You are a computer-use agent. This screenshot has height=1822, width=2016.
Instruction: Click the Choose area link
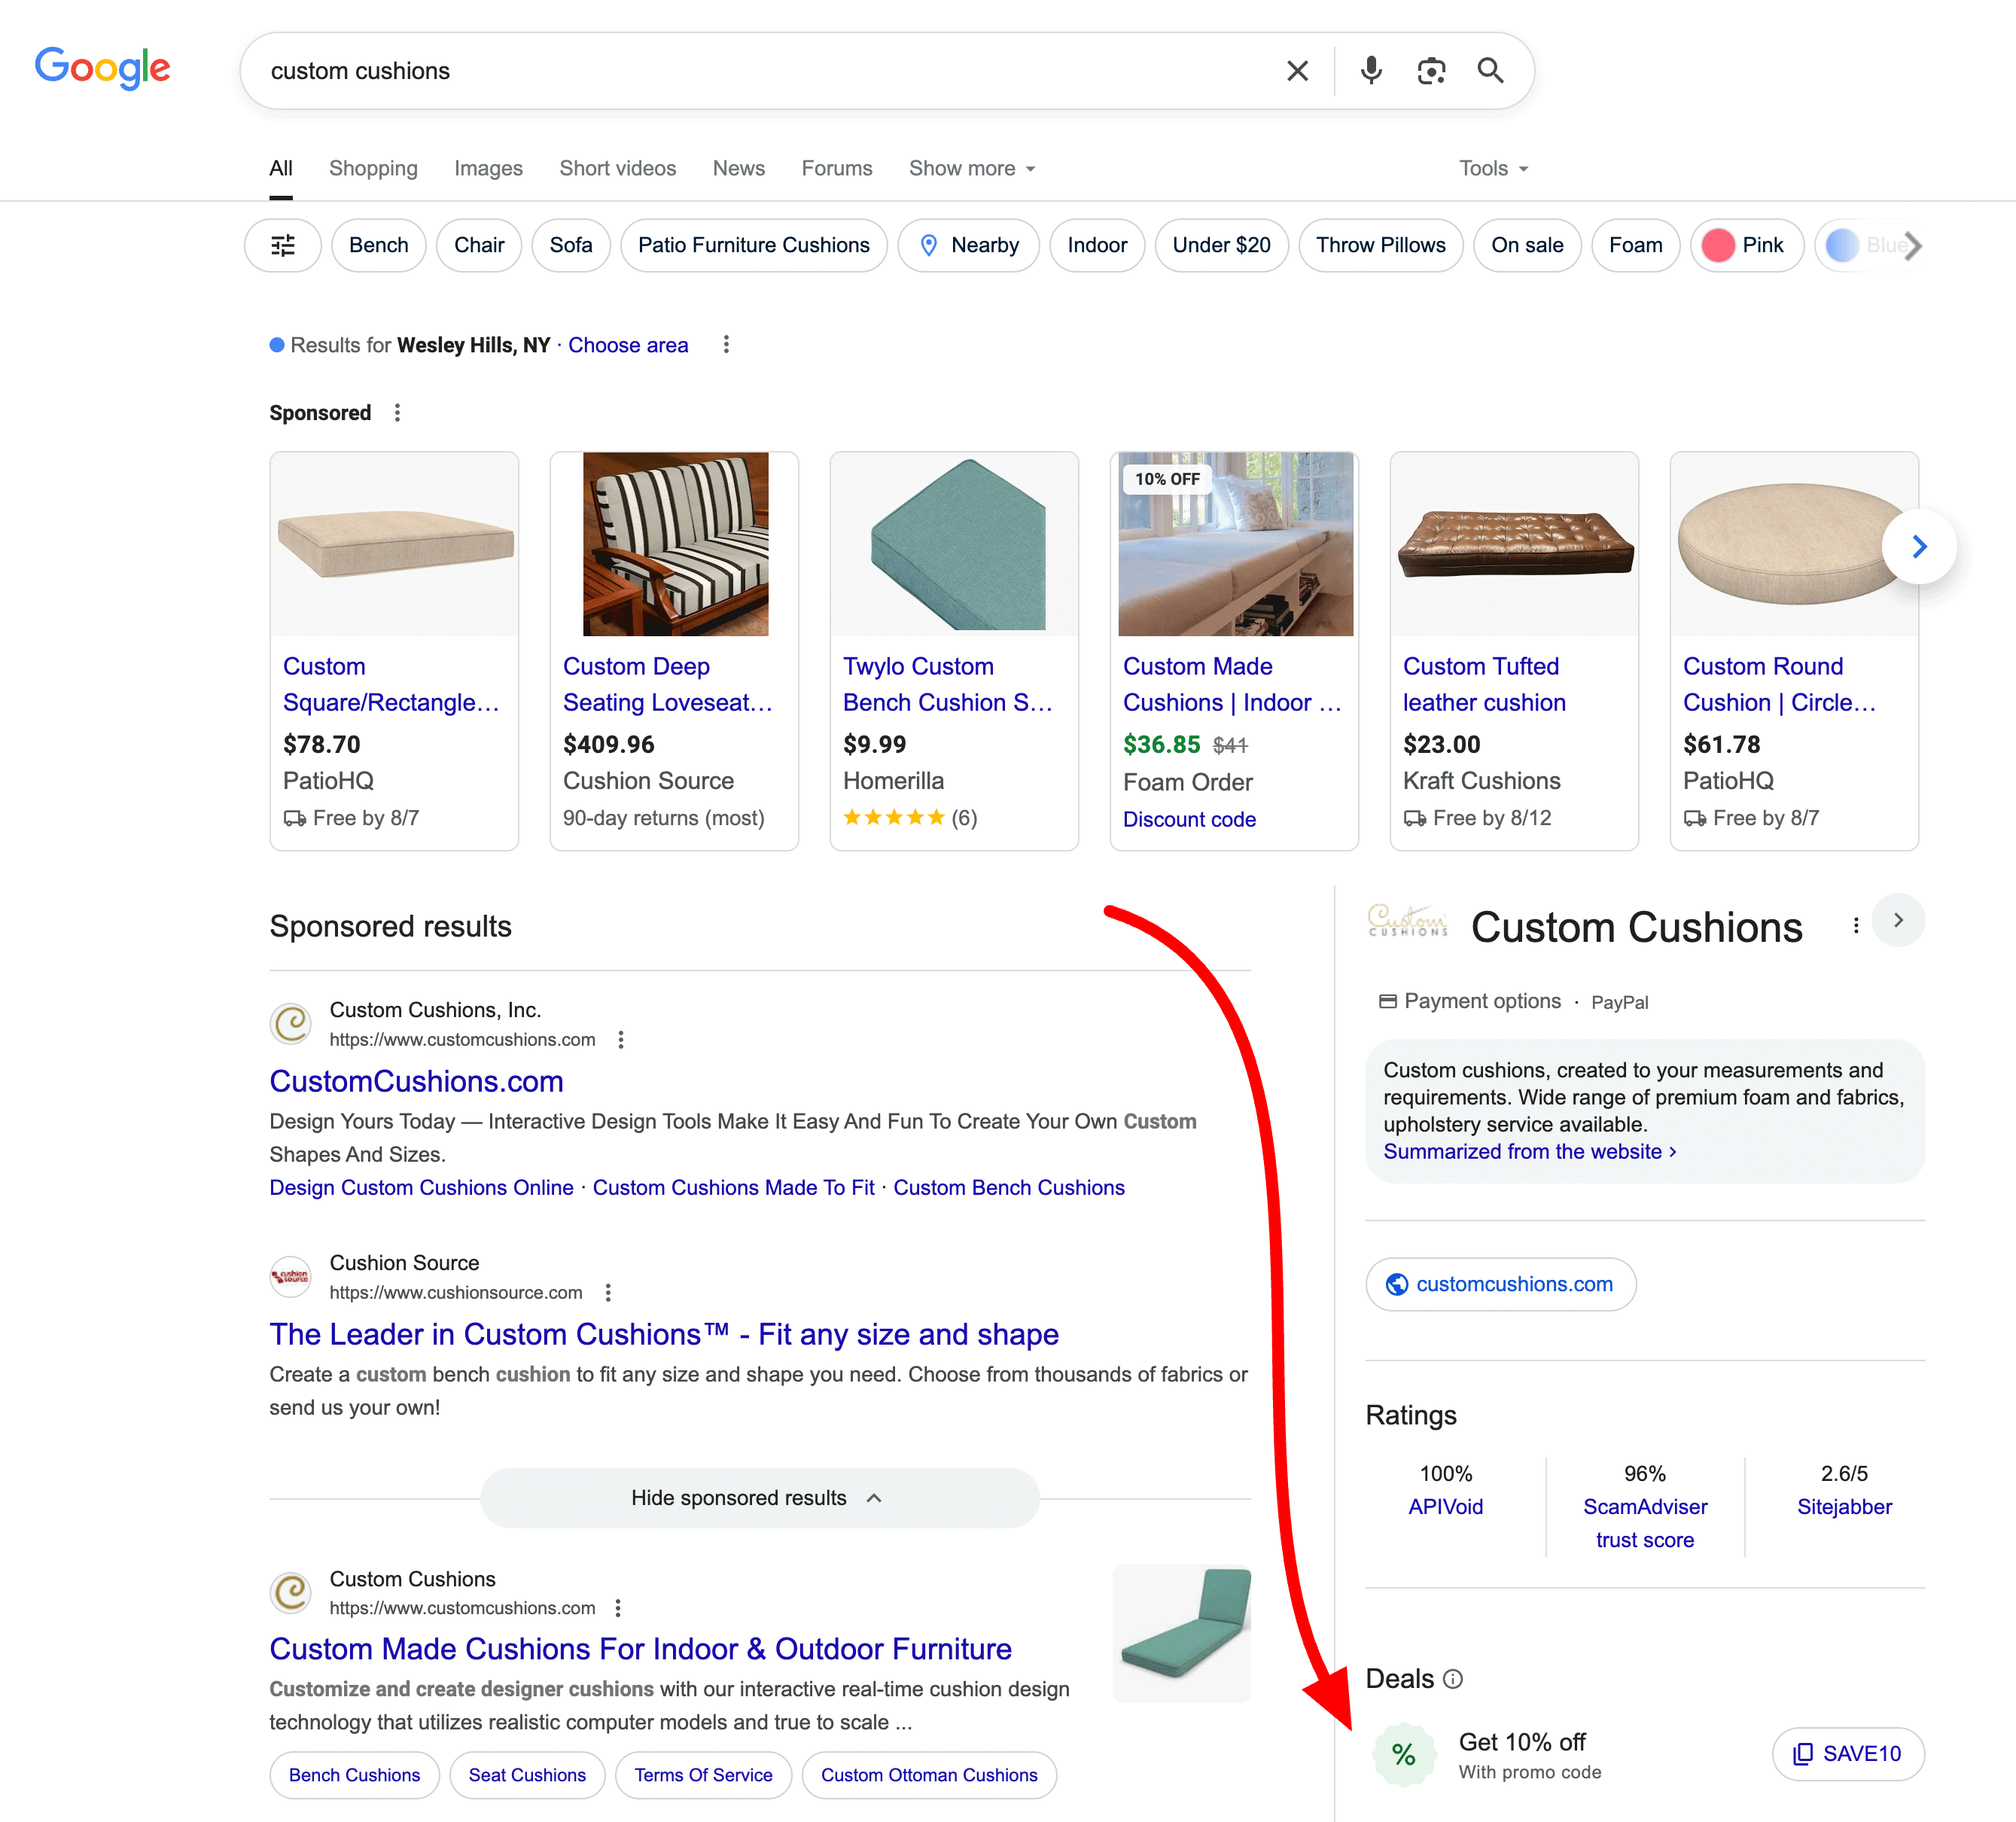tap(628, 345)
